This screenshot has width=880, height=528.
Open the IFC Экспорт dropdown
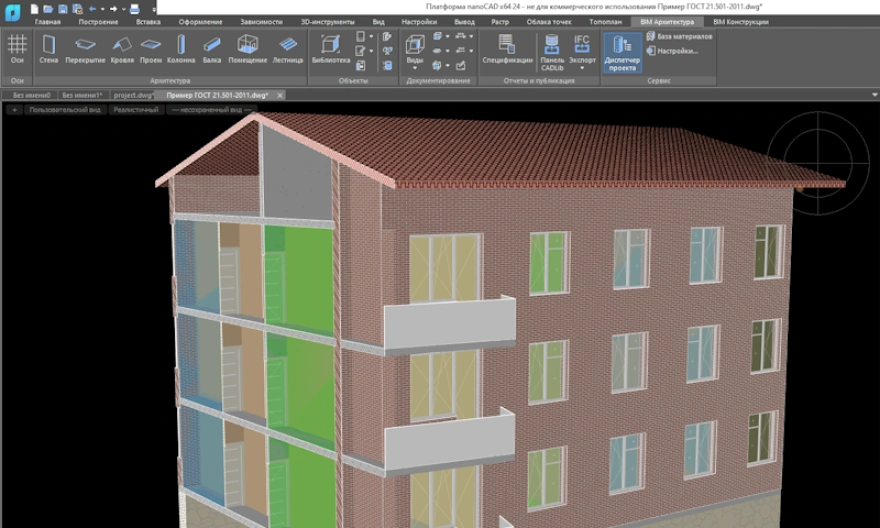582,50
